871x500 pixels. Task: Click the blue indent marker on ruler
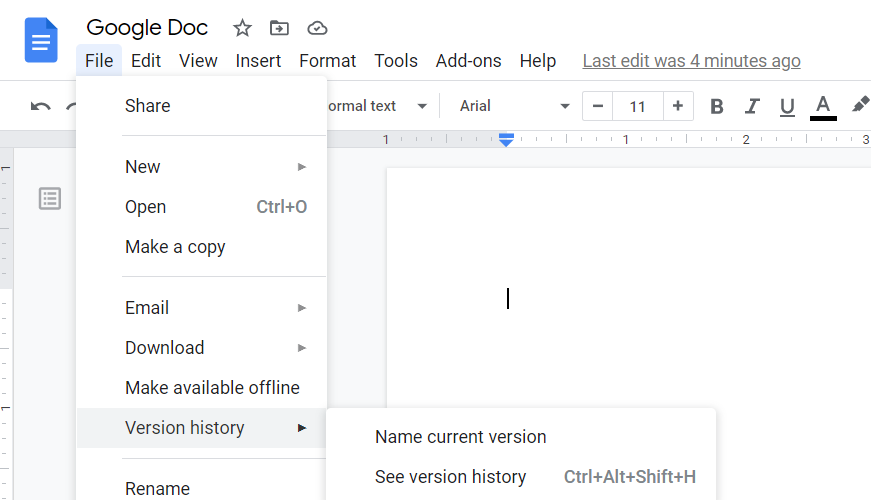pyautogui.click(x=506, y=139)
